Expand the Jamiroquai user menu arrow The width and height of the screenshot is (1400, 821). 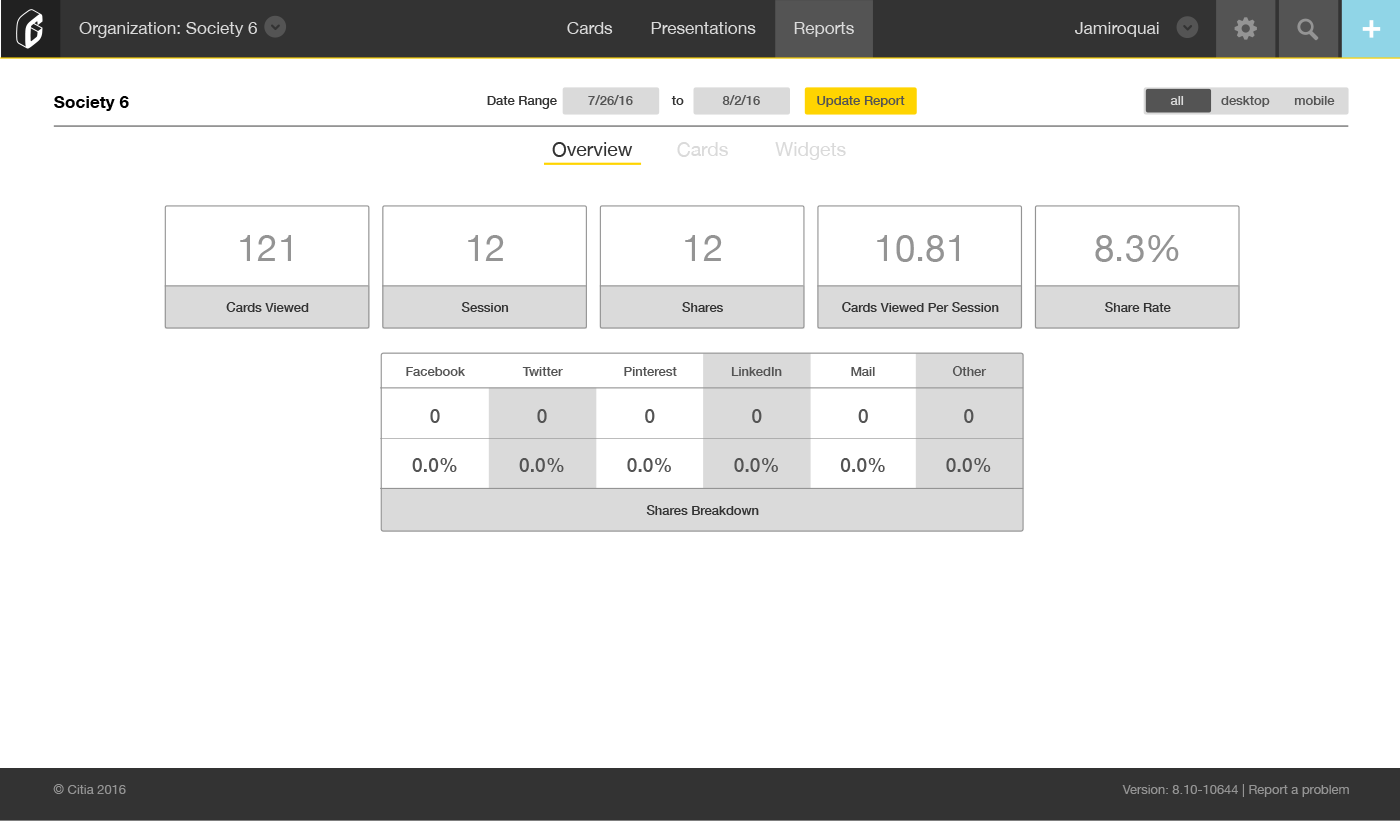1187,27
